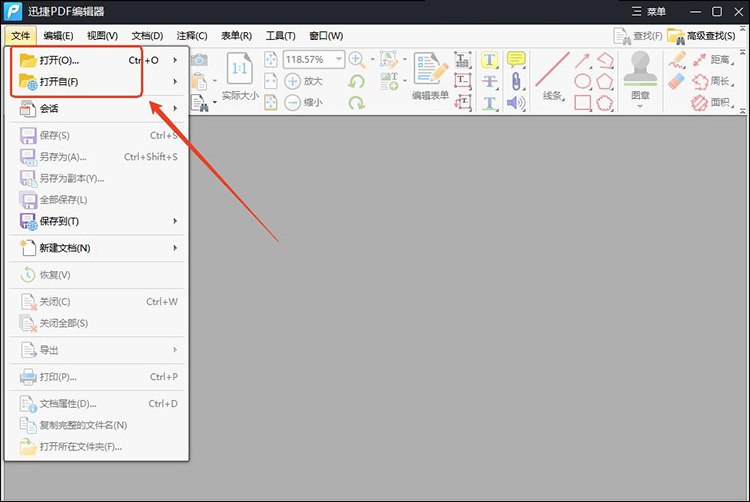Select the arrow drawing tool

(582, 60)
